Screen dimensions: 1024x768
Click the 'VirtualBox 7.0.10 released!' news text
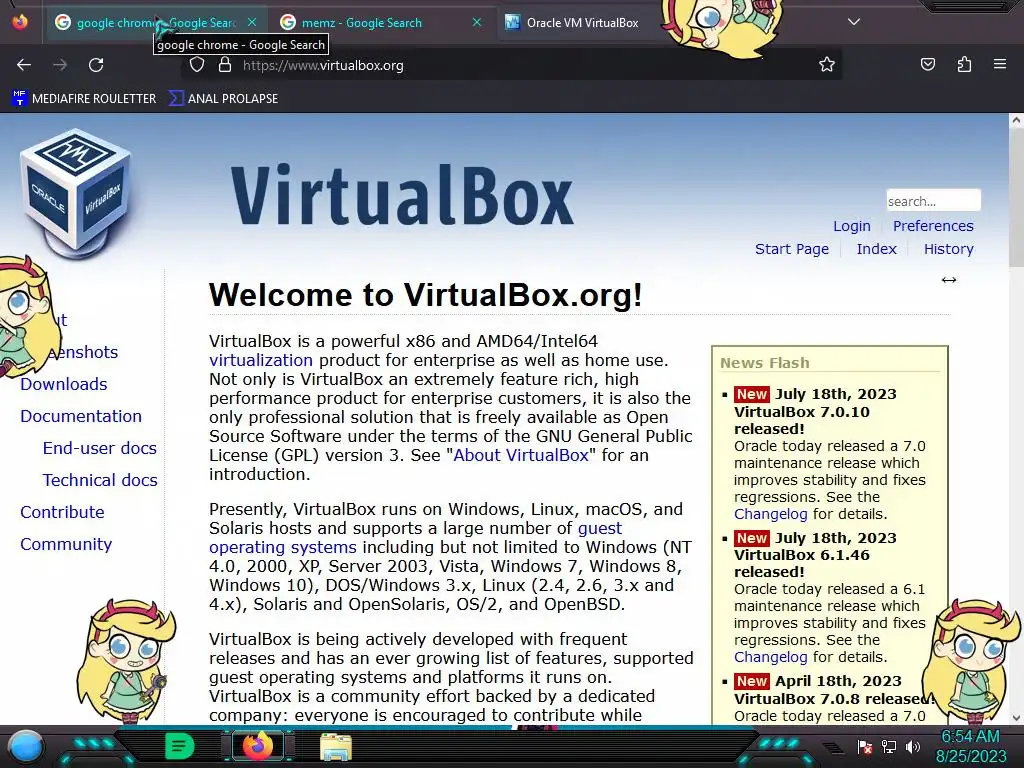pos(802,421)
